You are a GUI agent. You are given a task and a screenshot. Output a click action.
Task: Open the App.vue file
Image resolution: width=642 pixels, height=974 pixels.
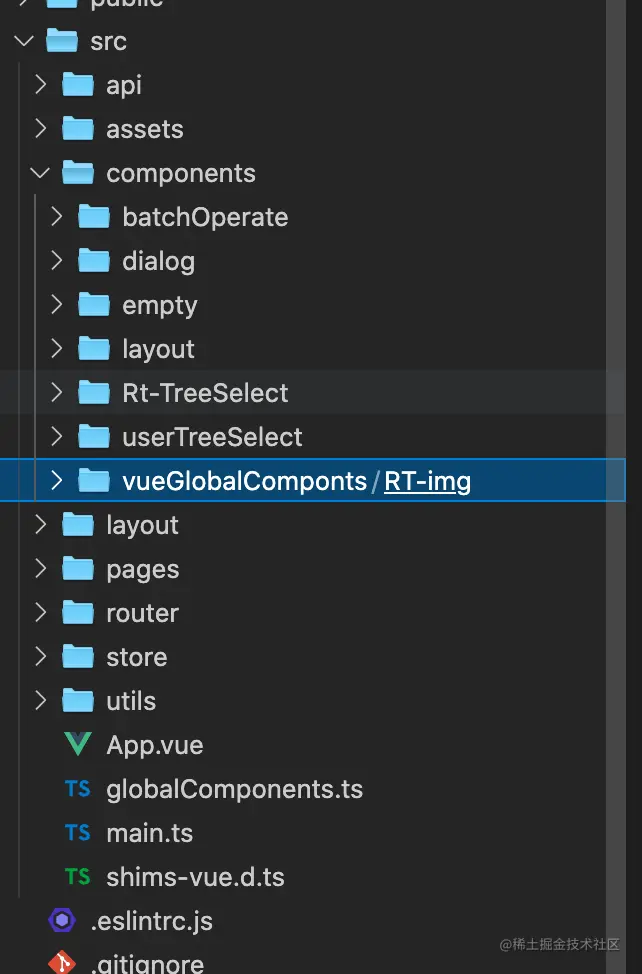(154, 745)
